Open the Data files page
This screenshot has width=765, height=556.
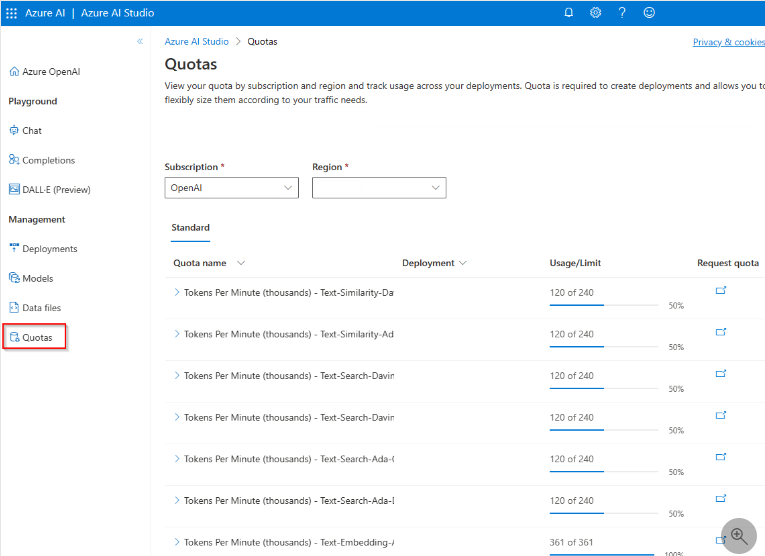pyautogui.click(x=35, y=308)
